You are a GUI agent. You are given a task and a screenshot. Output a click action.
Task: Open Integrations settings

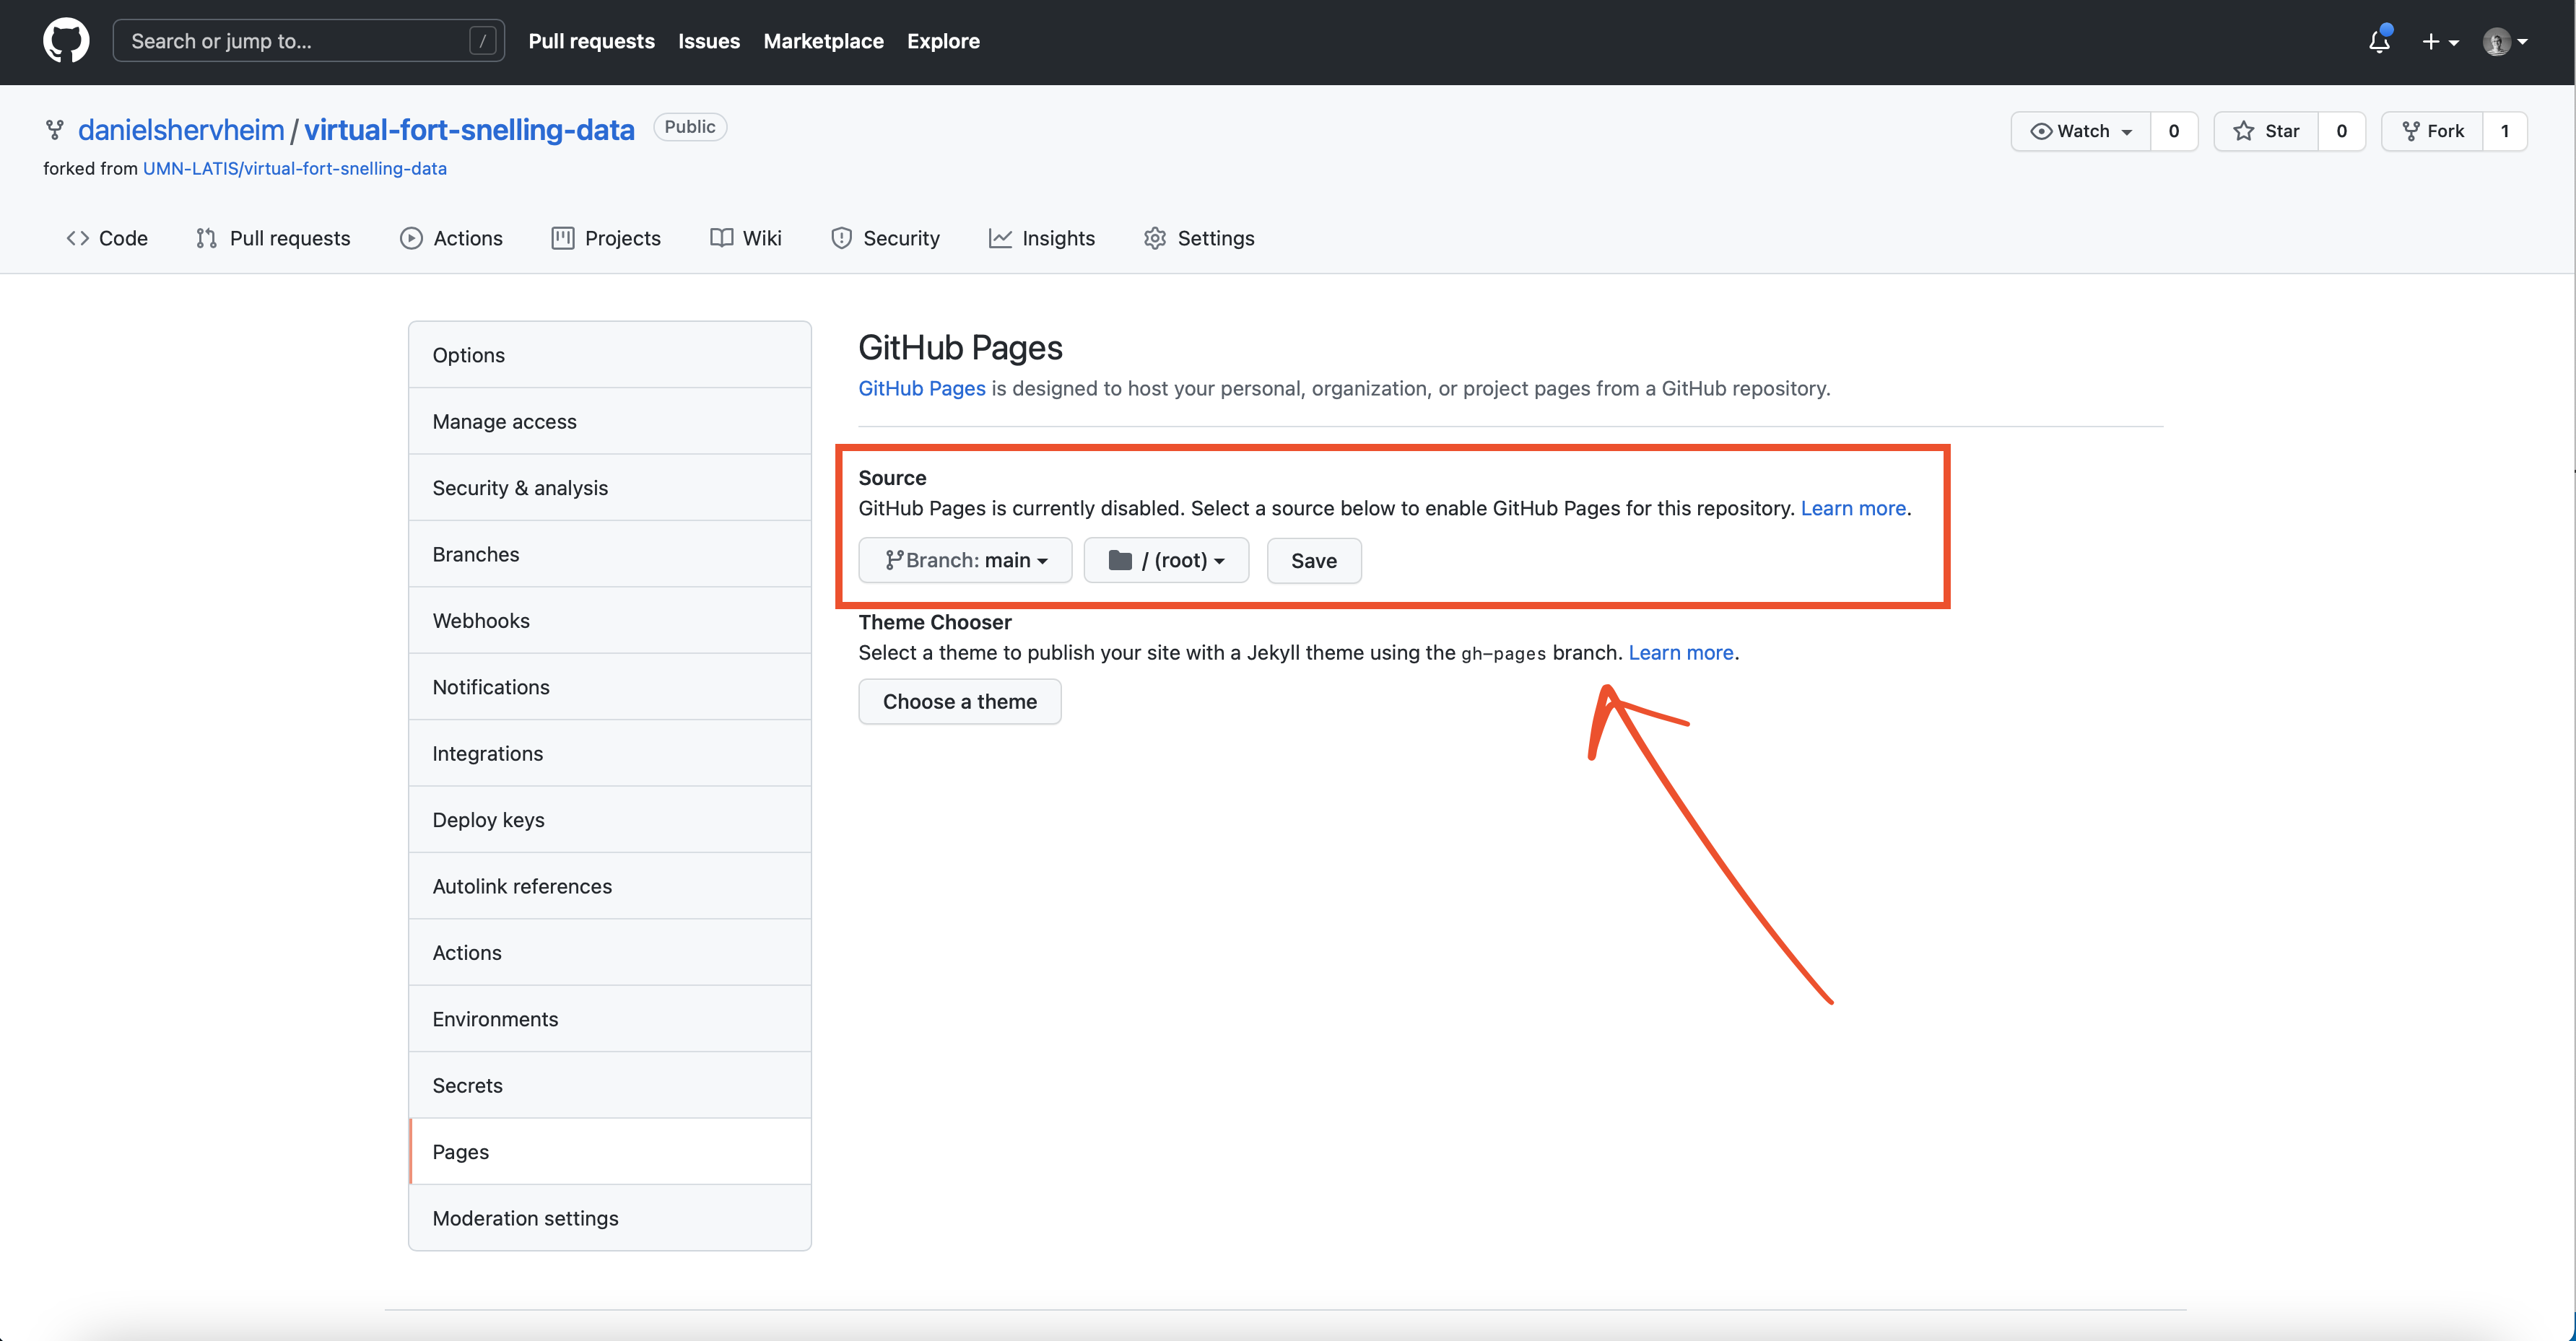(610, 753)
